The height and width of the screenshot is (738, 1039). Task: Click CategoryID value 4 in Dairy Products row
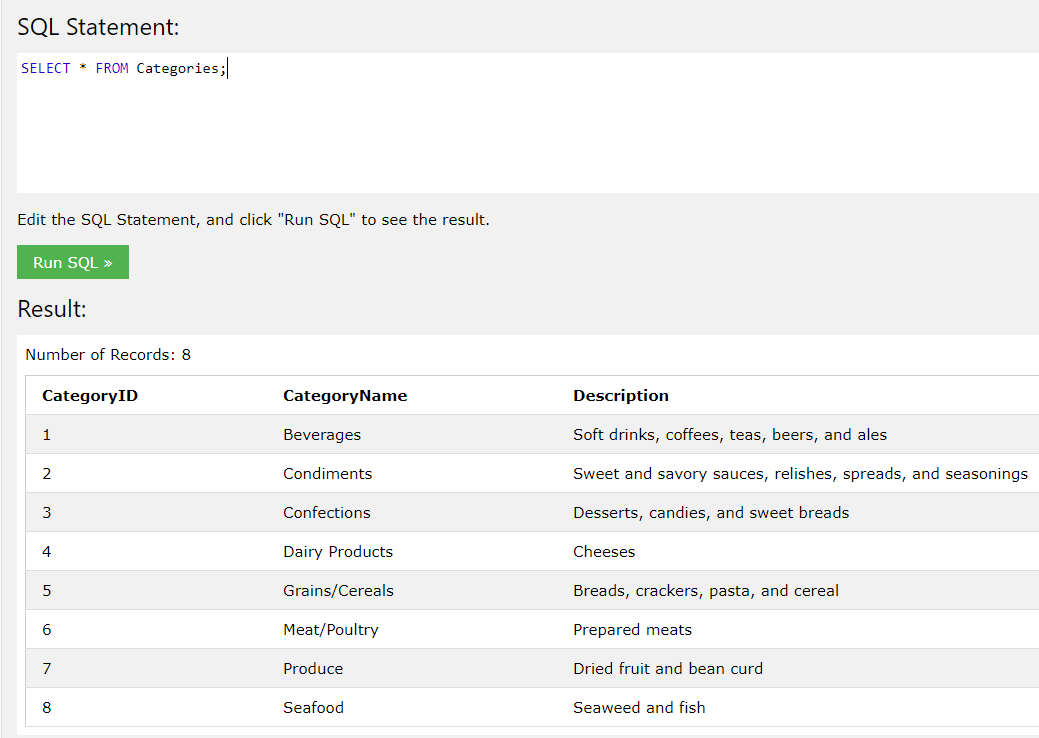(x=46, y=552)
